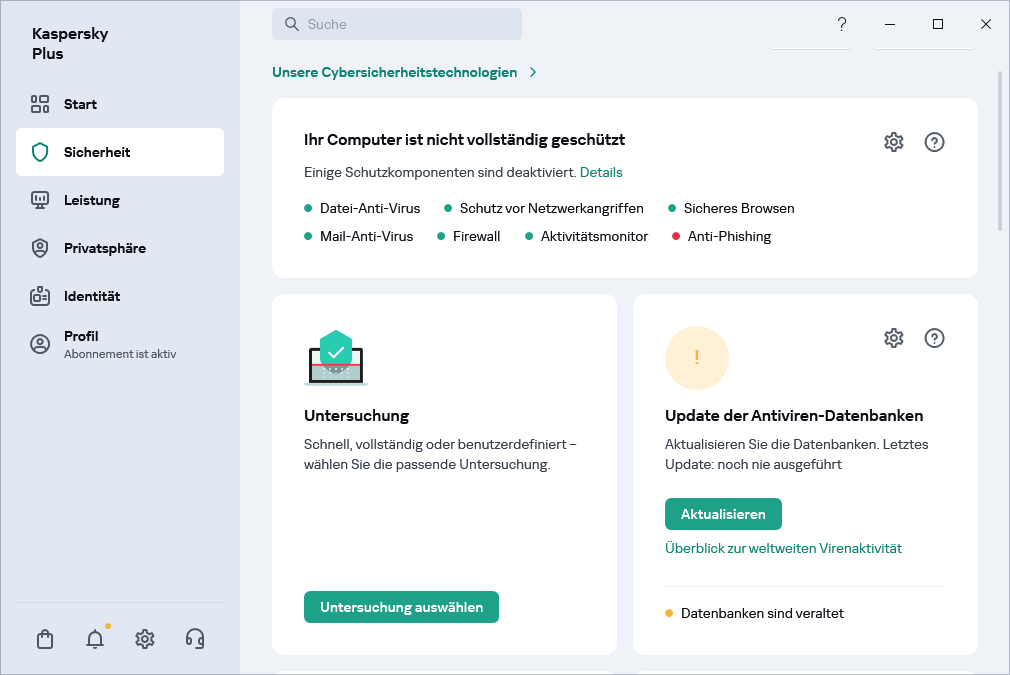Open the Profil account section
Viewport: 1010px width, 675px height.
82,336
